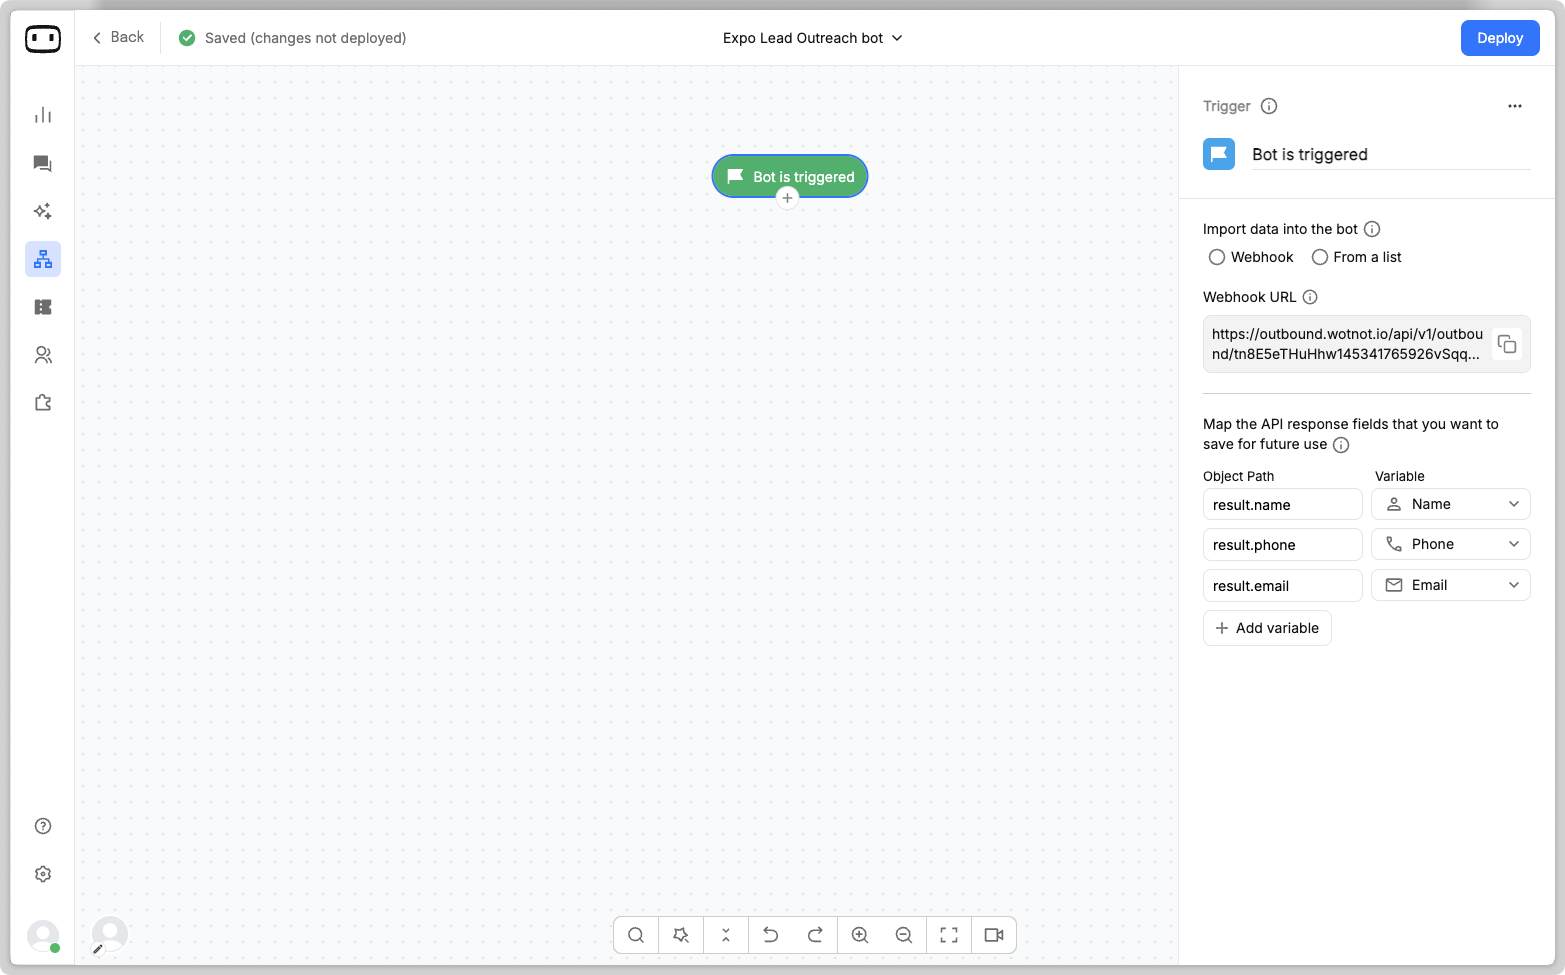Open the Email variable dropdown
The width and height of the screenshot is (1565, 975).
point(1450,585)
